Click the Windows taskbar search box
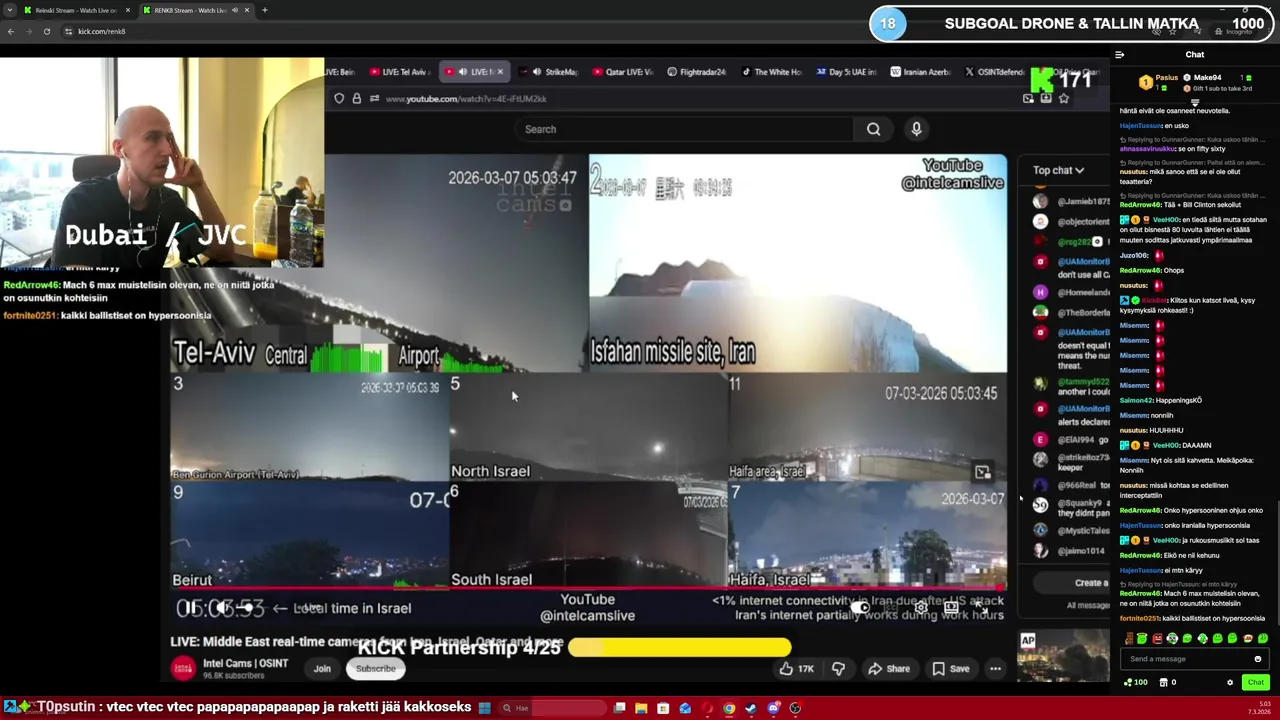 pos(552,708)
